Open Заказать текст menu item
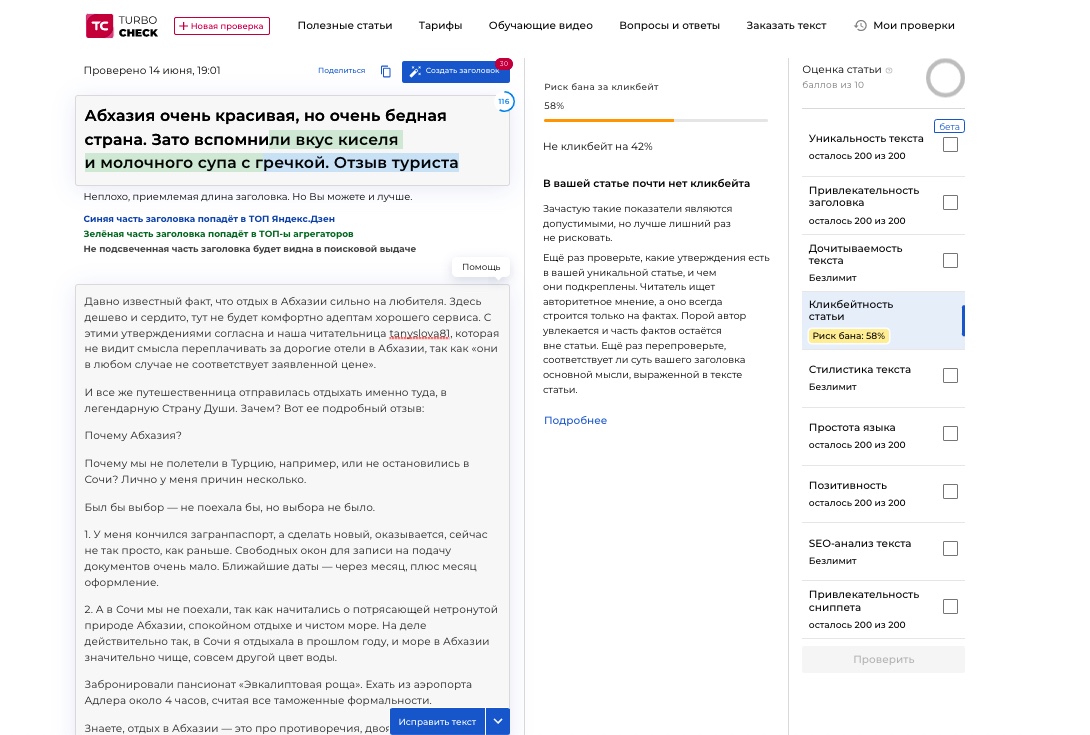This screenshot has width=1090, height=735. tap(786, 26)
